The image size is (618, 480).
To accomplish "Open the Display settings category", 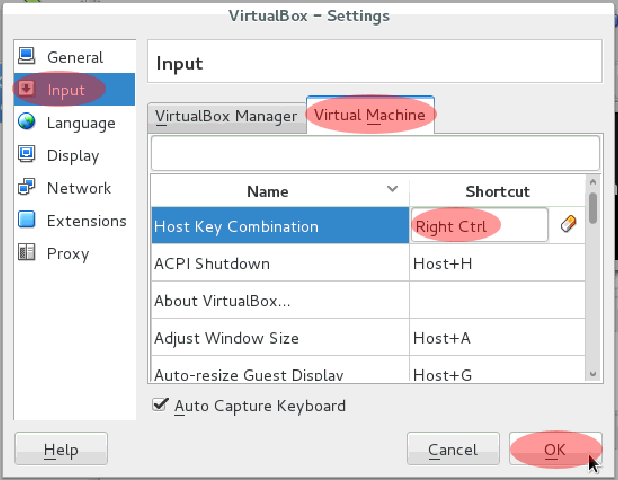I will click(x=74, y=154).
